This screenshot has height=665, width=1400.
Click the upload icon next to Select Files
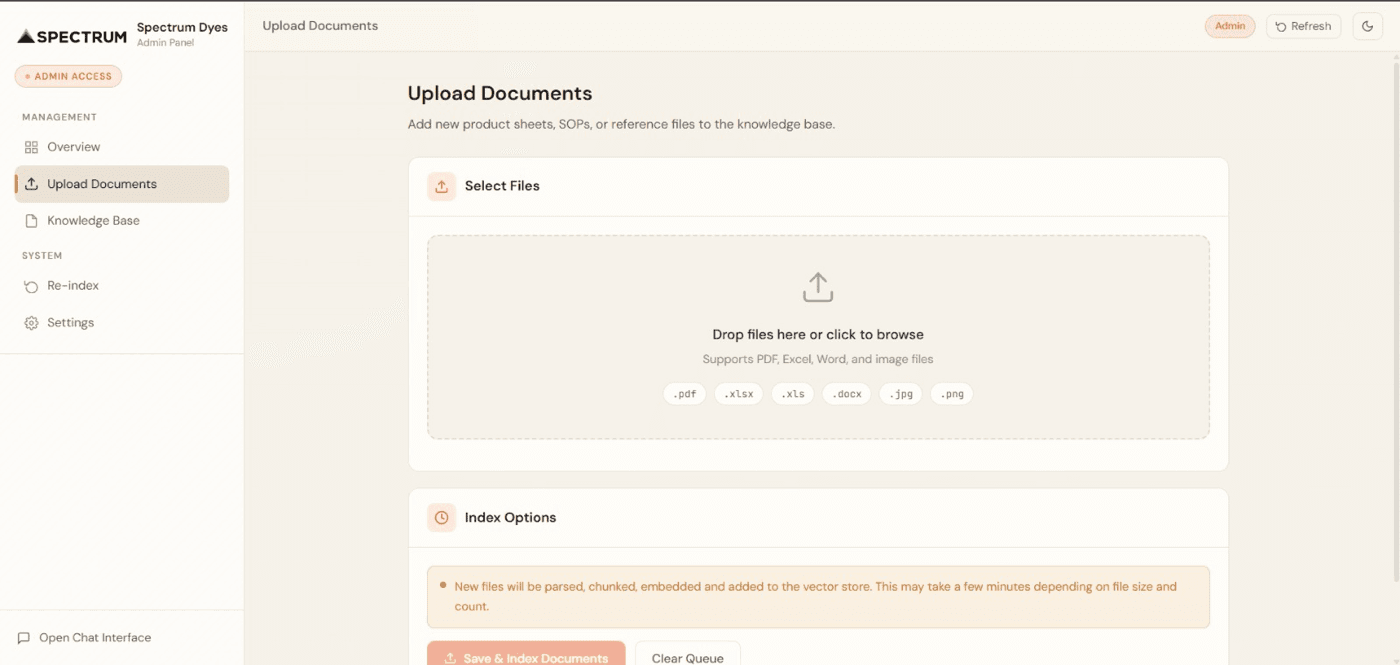441,186
